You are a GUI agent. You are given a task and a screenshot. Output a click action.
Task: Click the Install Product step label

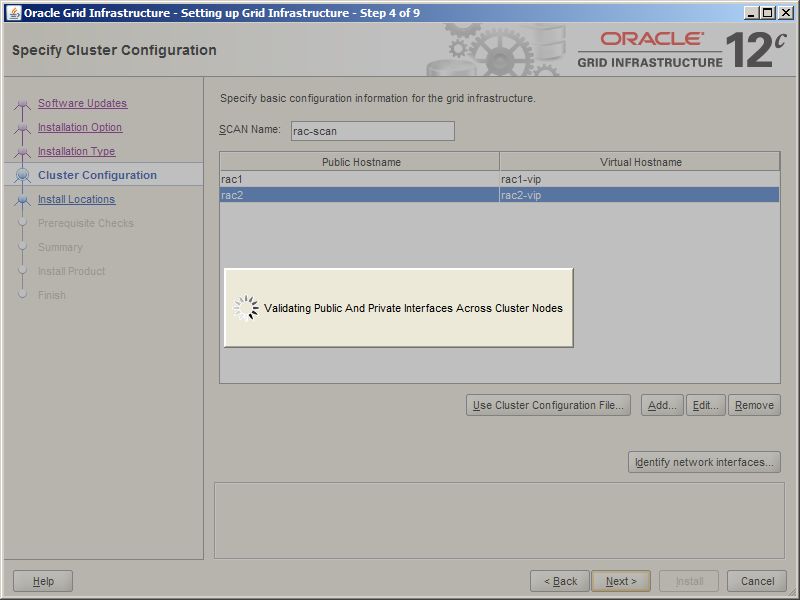click(x=71, y=271)
